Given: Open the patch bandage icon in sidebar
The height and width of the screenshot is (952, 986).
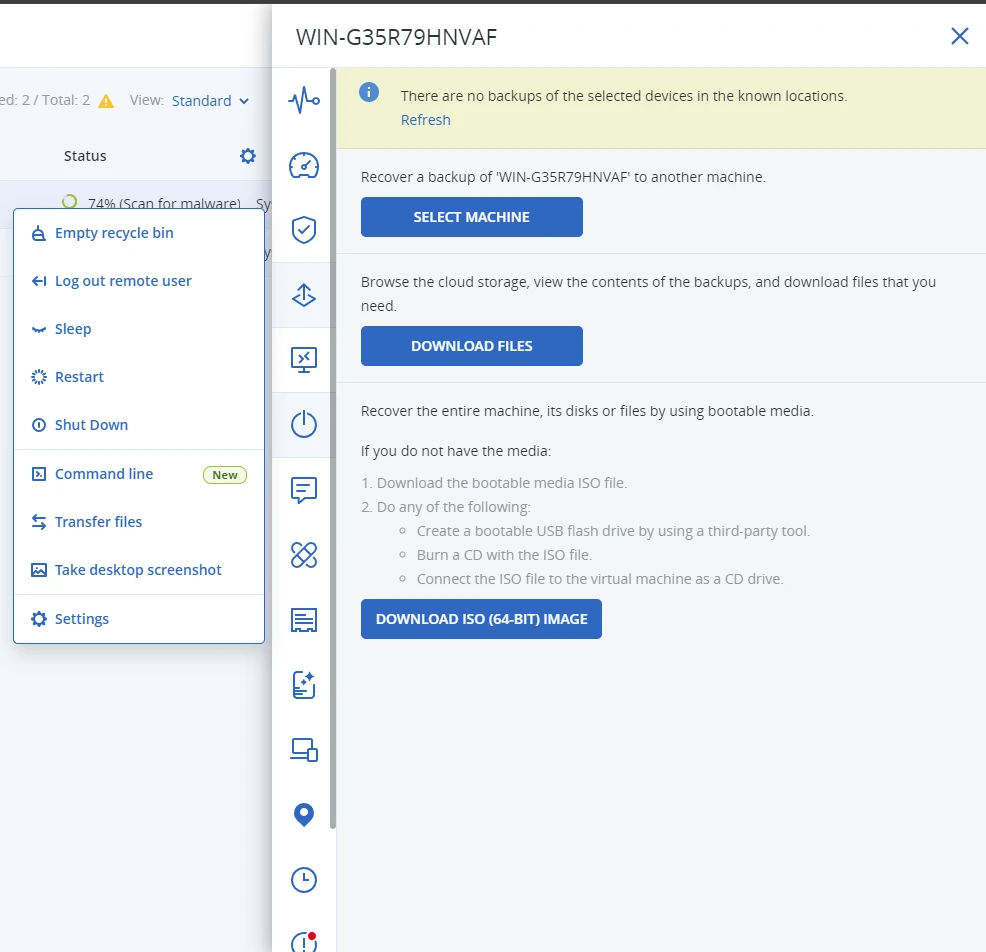Looking at the screenshot, I should coord(304,555).
